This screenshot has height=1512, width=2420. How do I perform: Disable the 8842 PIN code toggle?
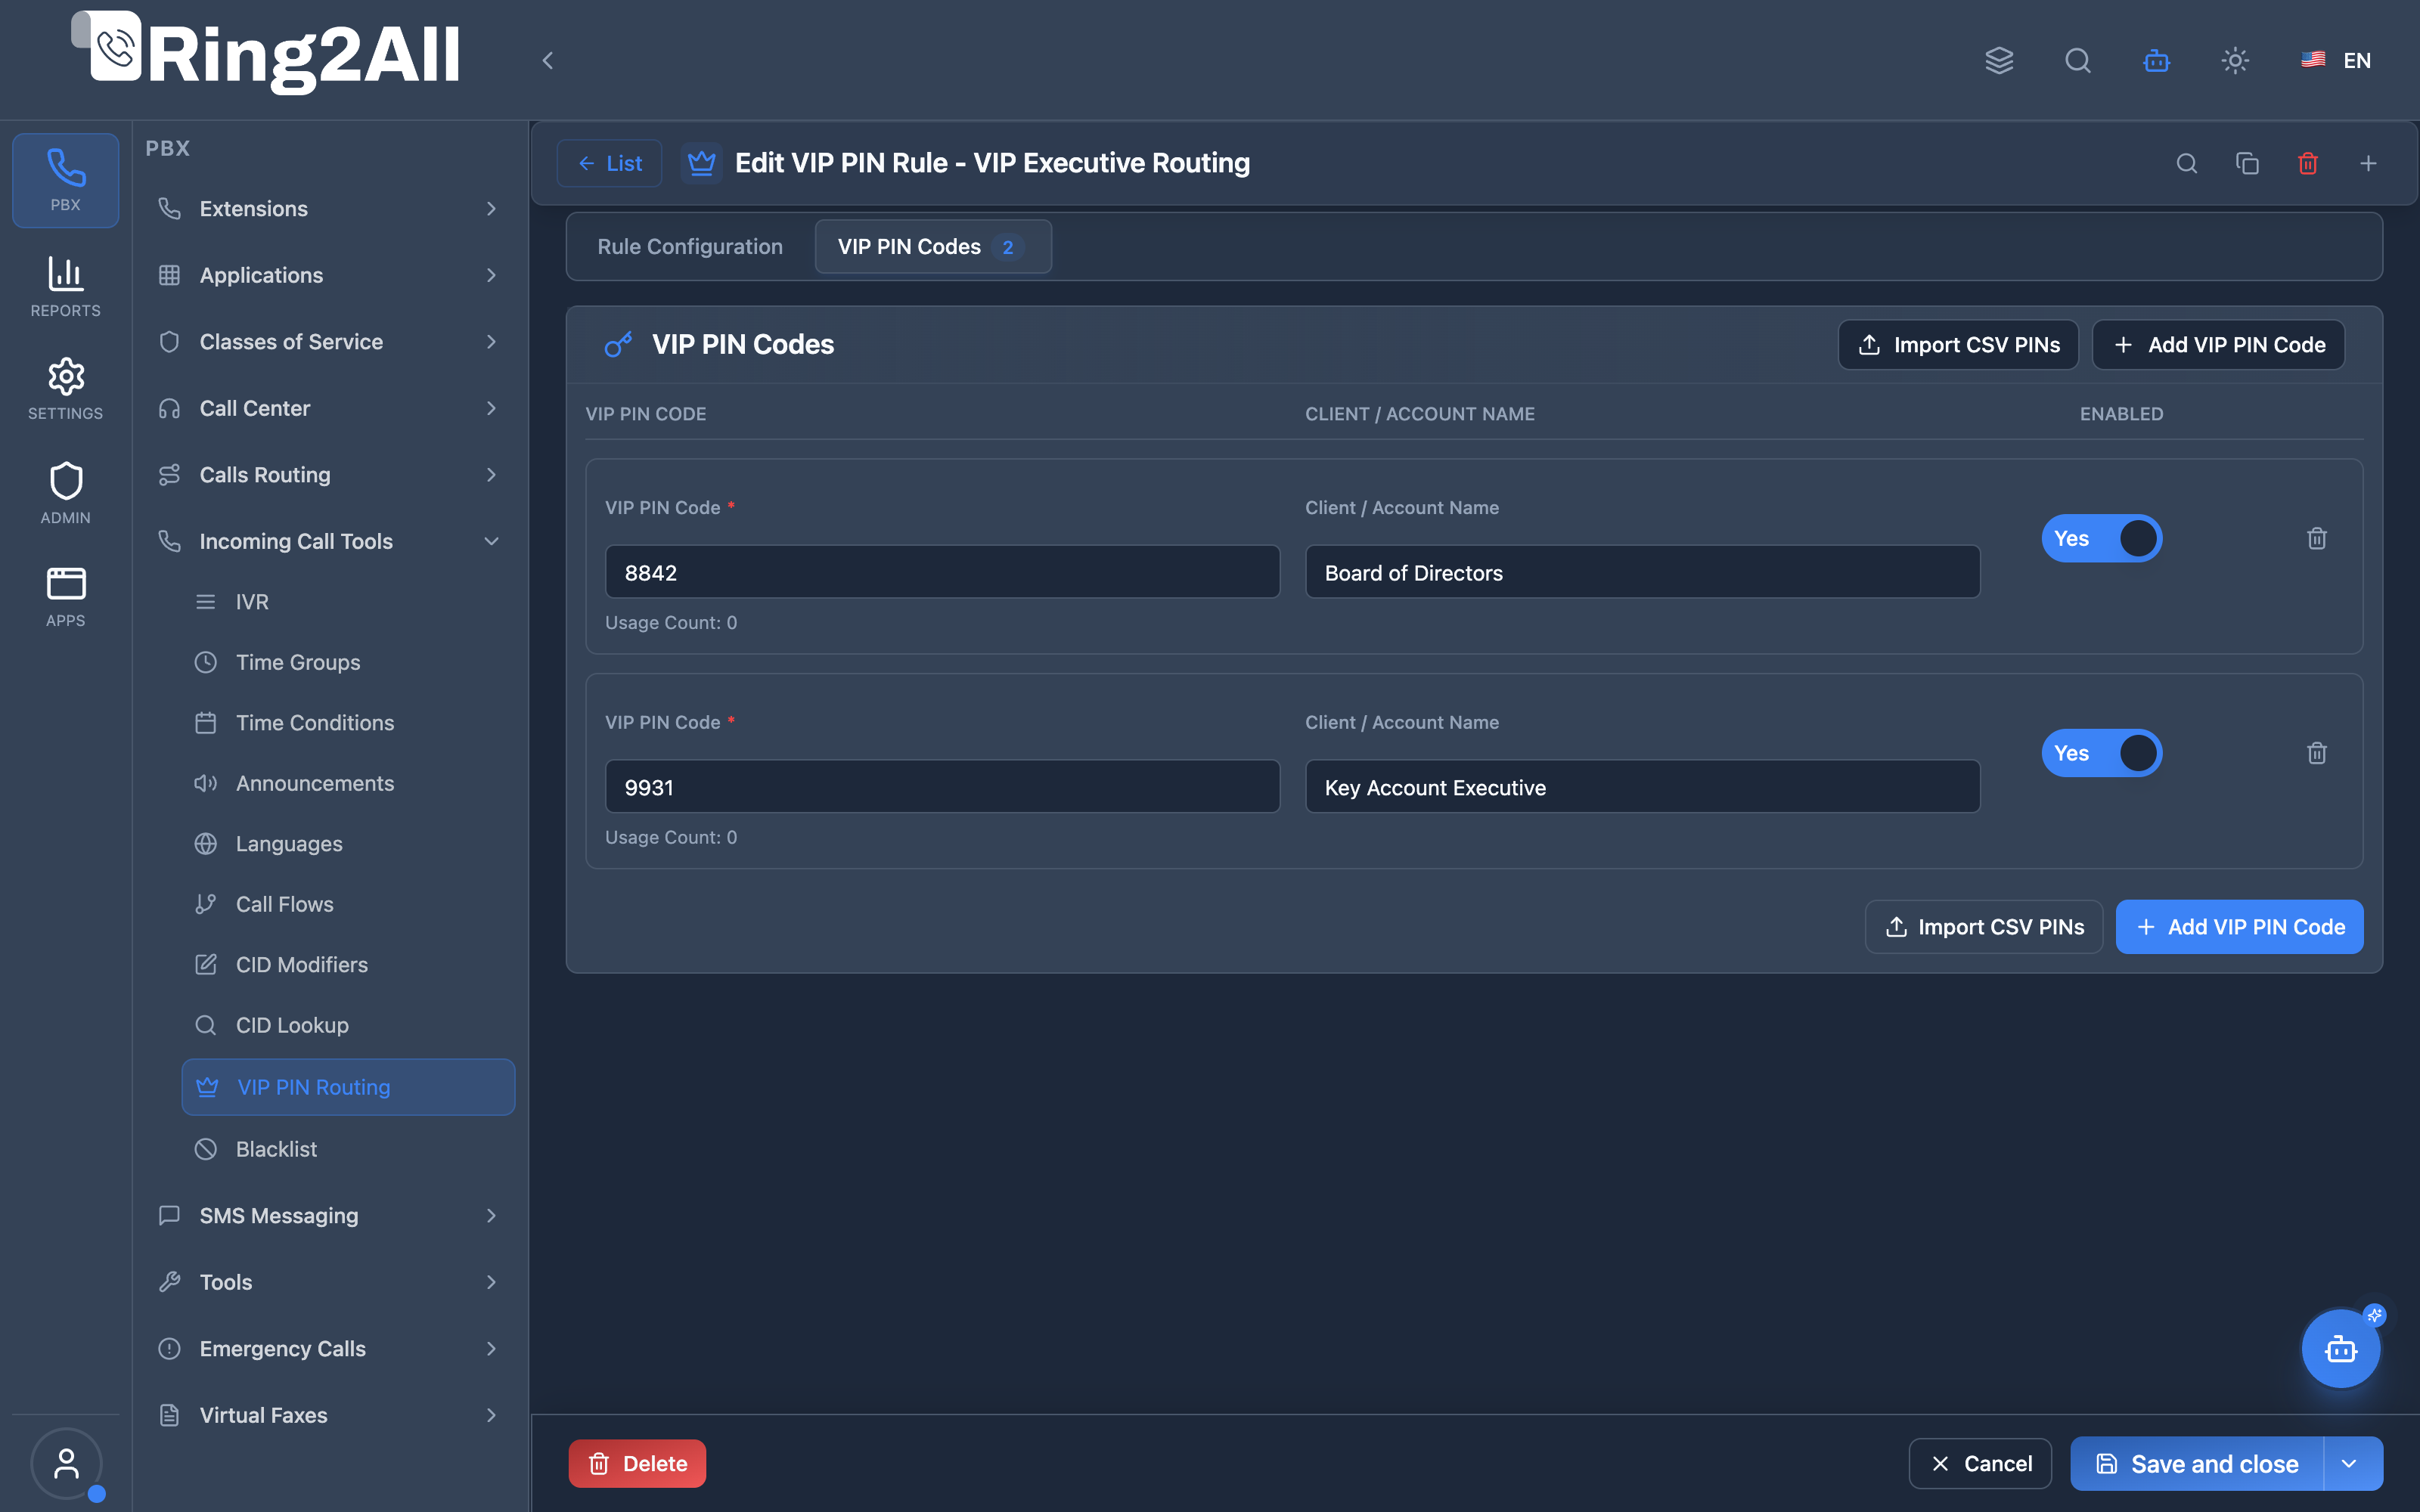(x=2101, y=539)
